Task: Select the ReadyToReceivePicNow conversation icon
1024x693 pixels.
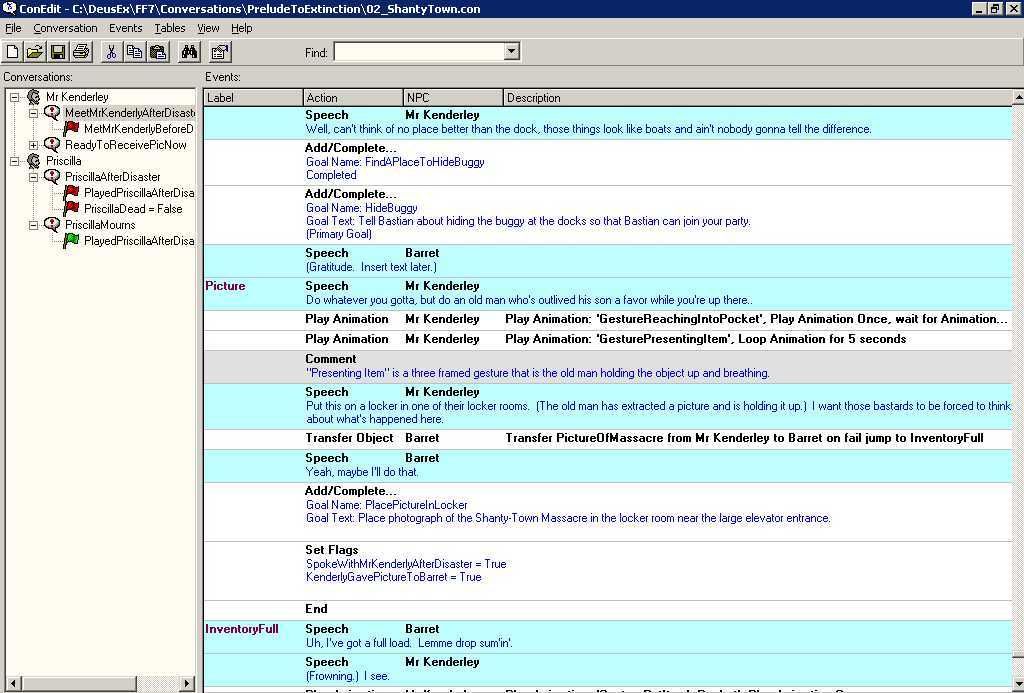Action: pyautogui.click(x=52, y=144)
